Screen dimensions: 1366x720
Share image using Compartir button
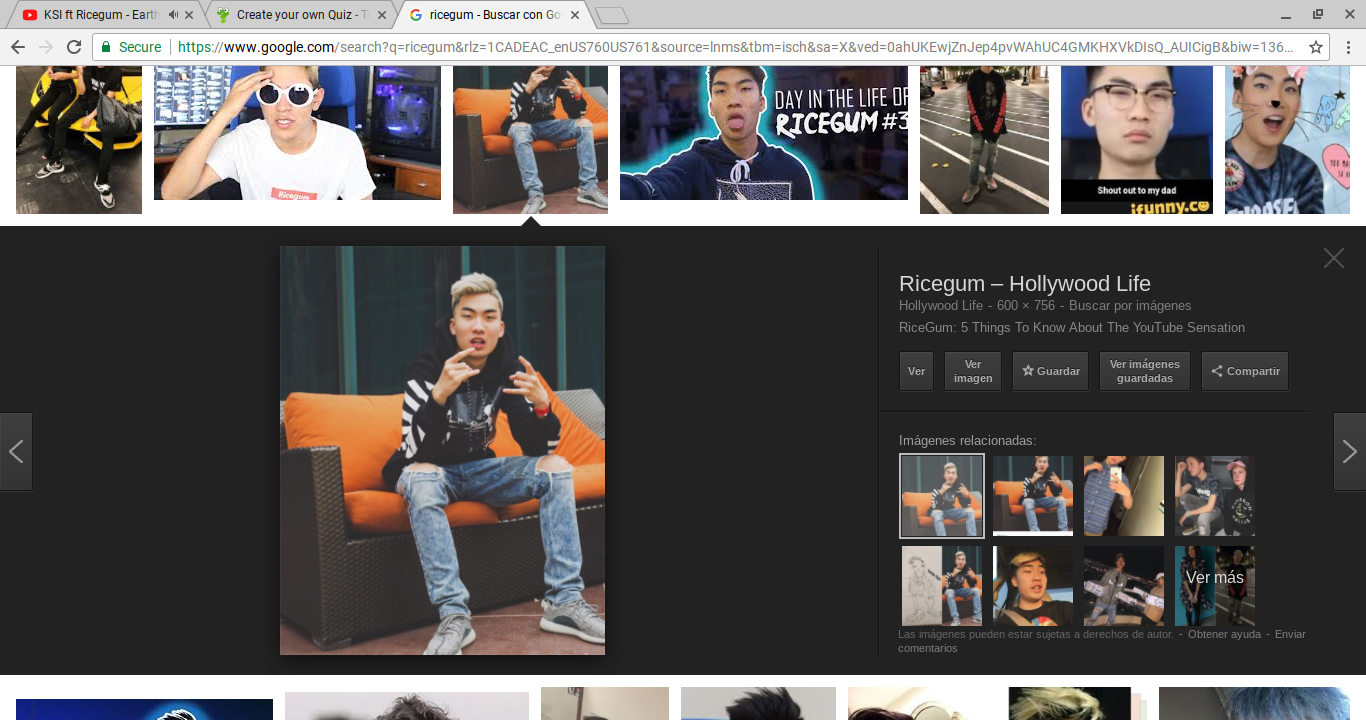click(1245, 371)
